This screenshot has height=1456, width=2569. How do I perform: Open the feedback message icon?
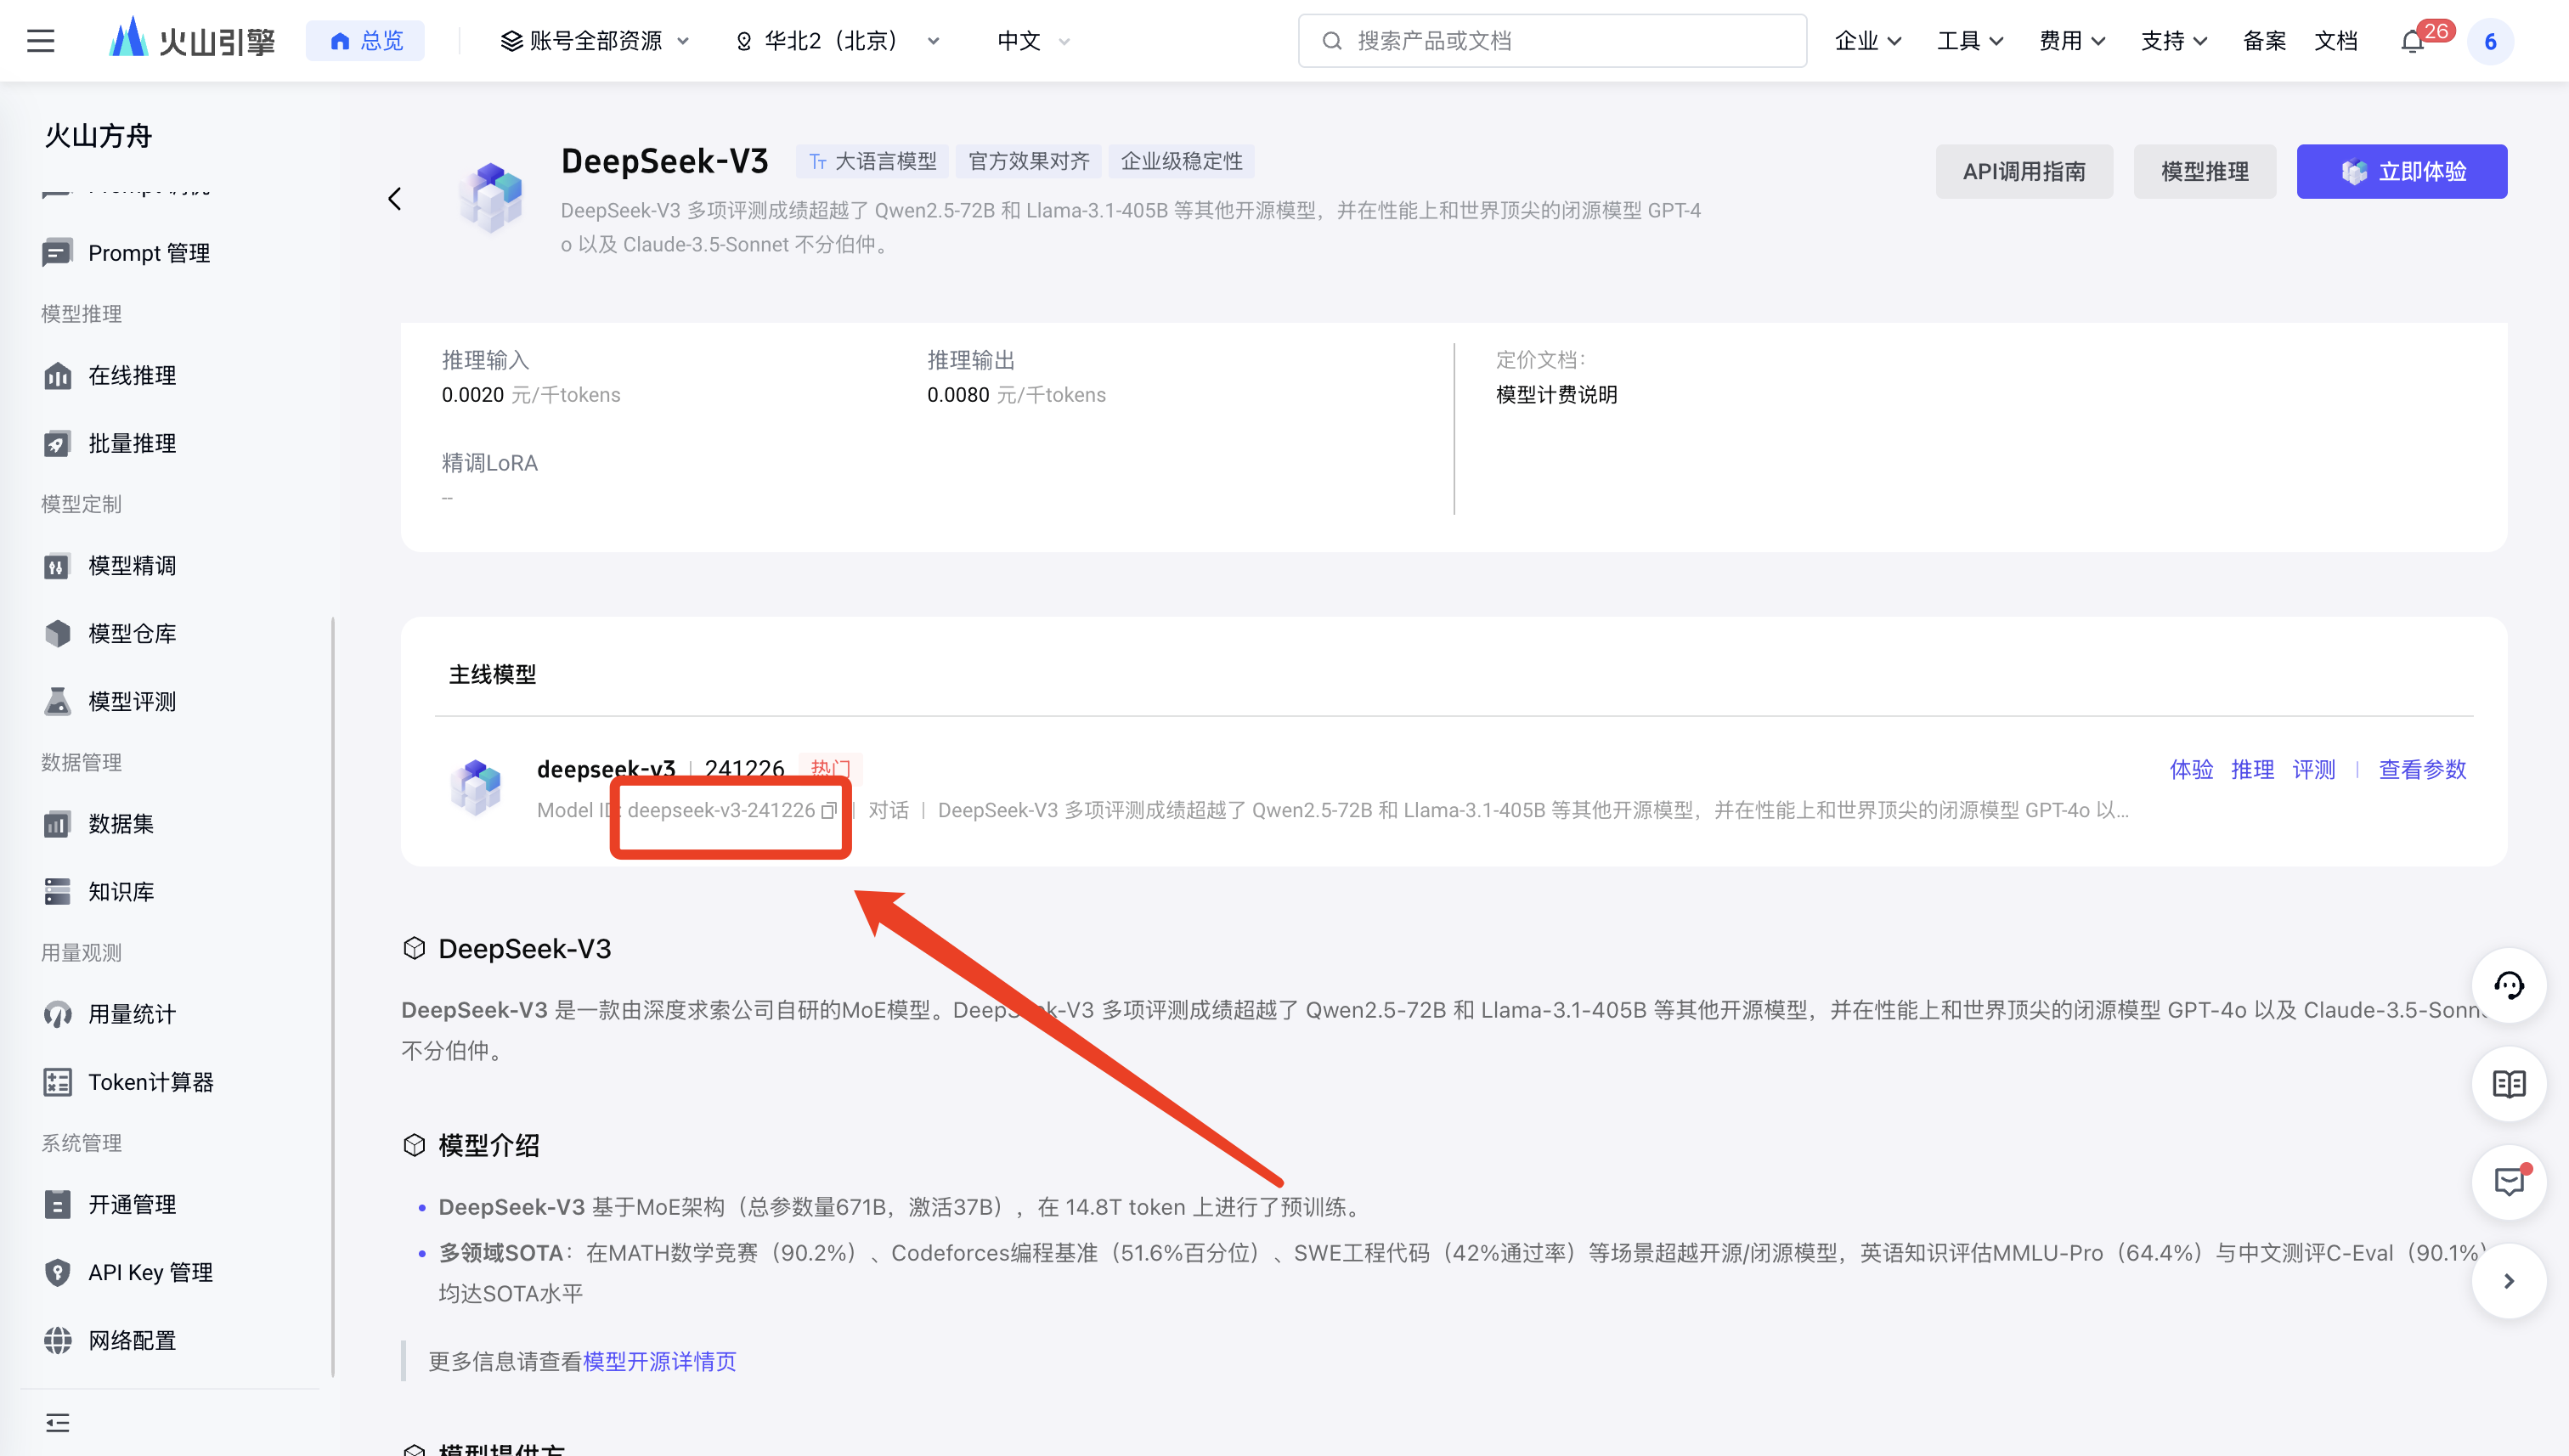[2508, 1182]
